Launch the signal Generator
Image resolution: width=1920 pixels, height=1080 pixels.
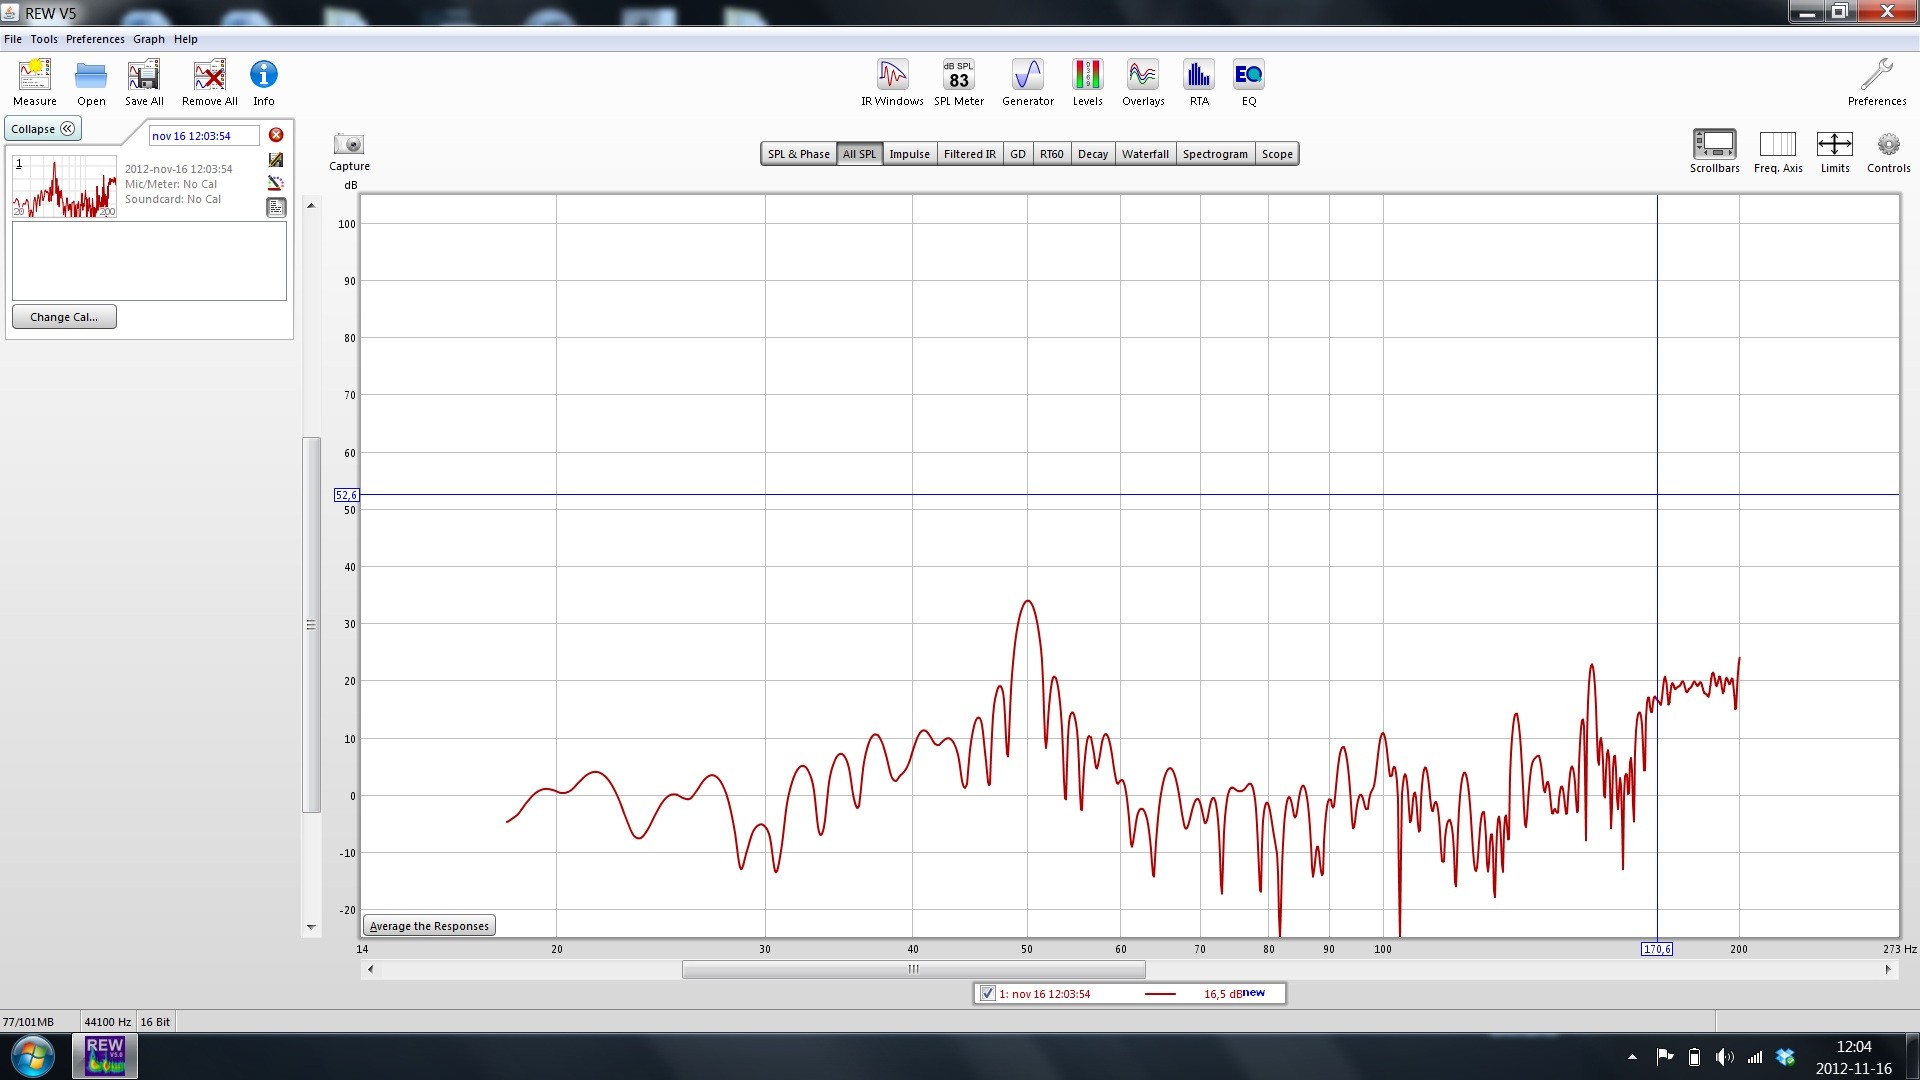coord(1028,82)
